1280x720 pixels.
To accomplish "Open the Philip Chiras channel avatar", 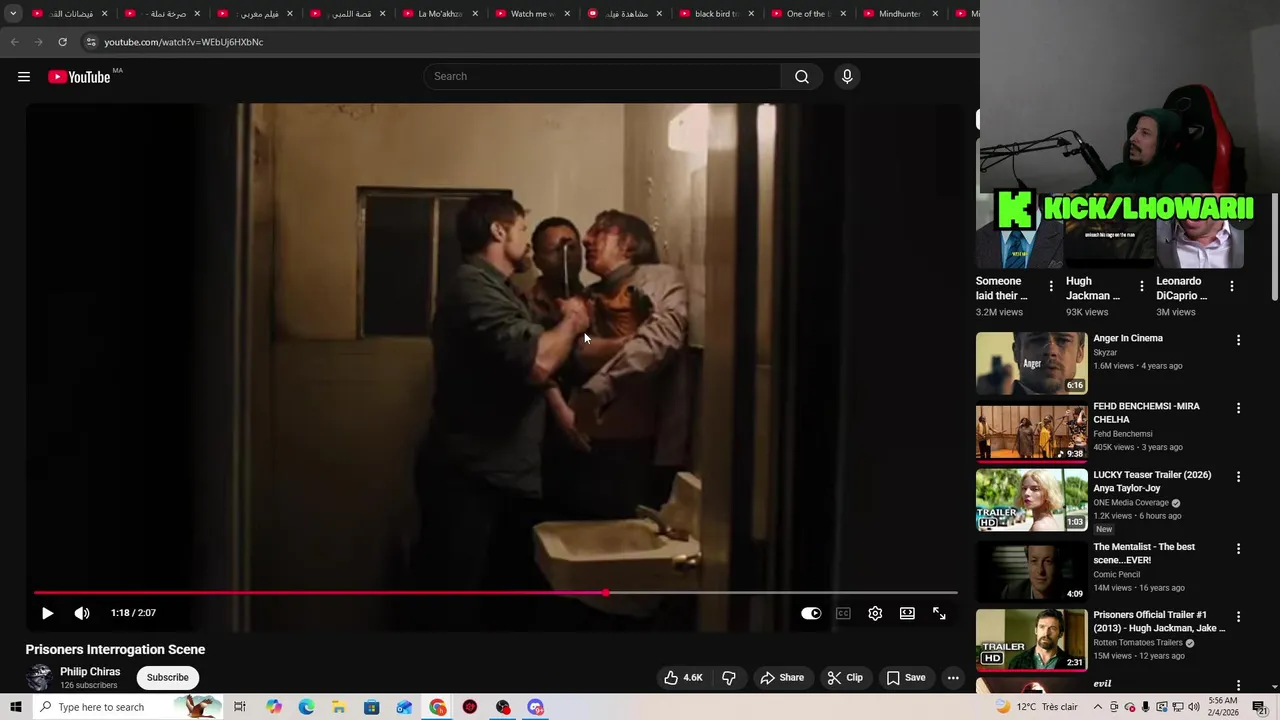I will [x=40, y=677].
